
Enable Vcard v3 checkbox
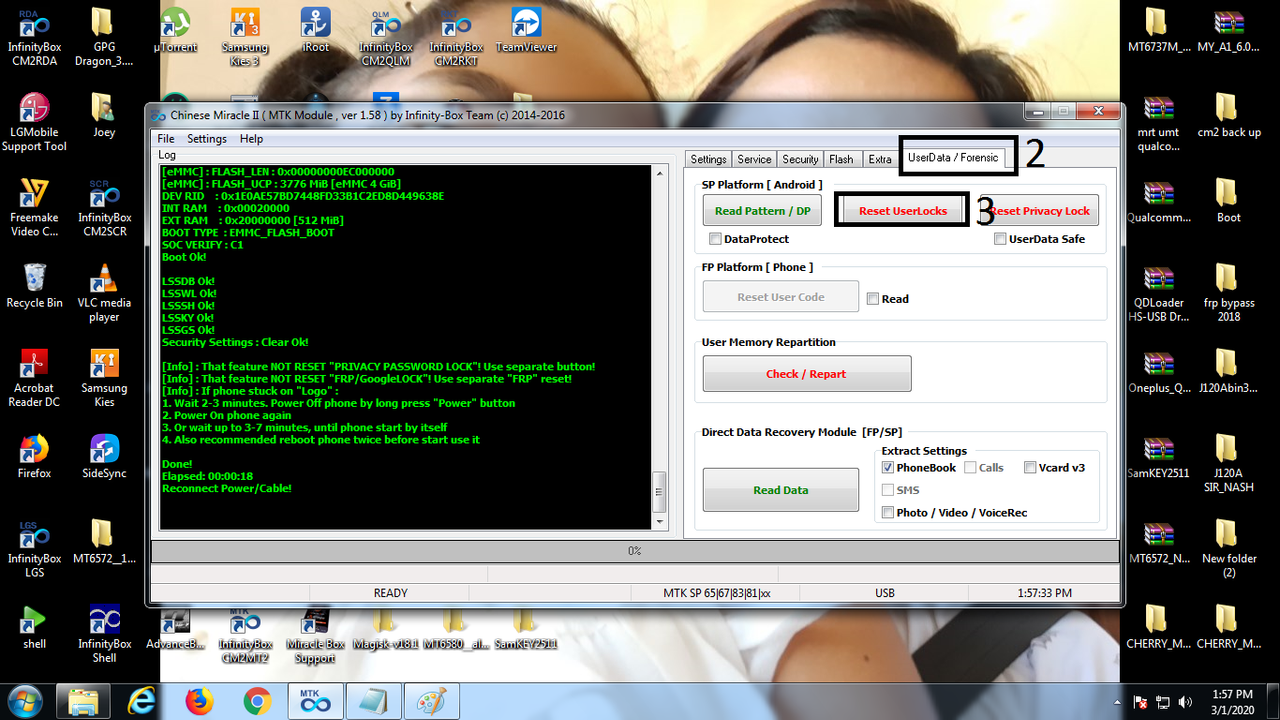click(1030, 467)
